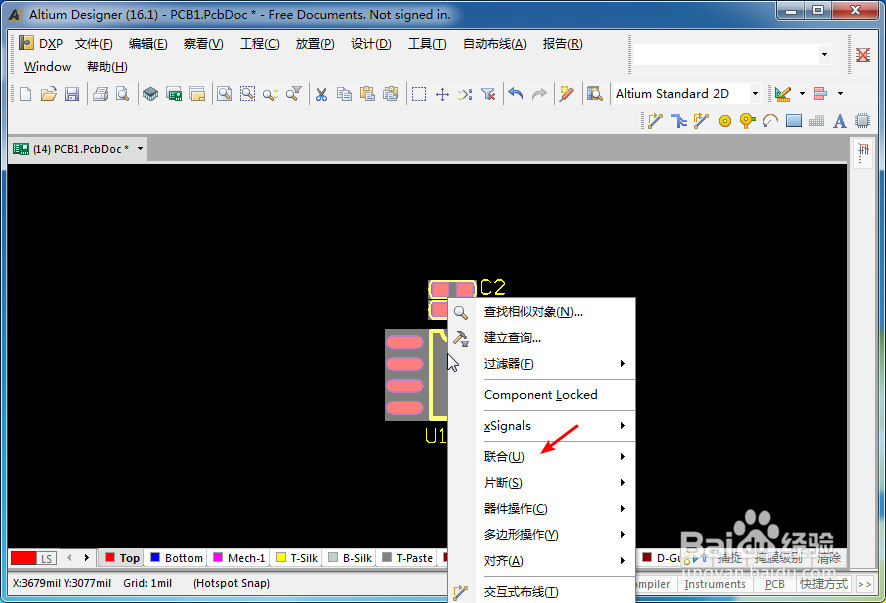
Task: Open the Instruments panel button
Action: [x=715, y=584]
